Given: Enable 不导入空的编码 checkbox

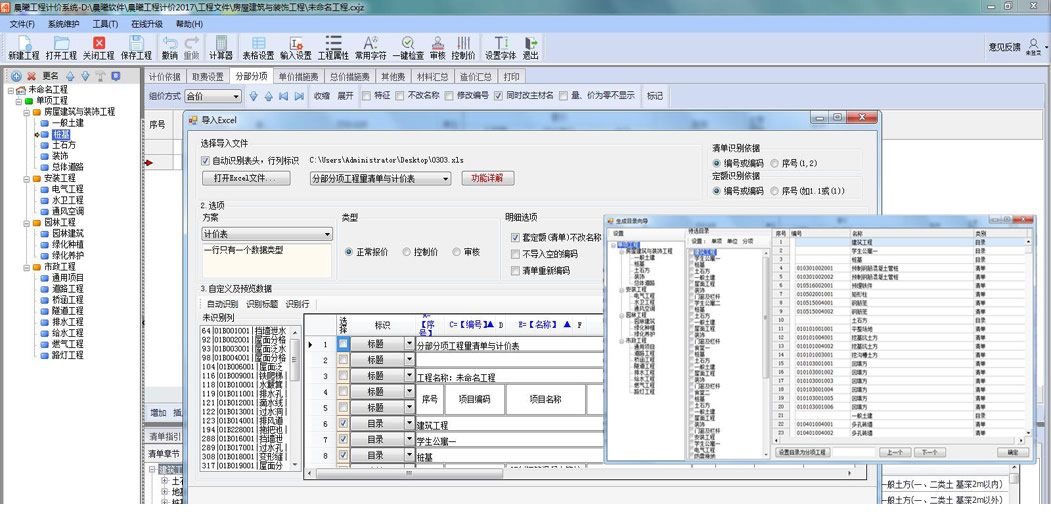Looking at the screenshot, I should [x=515, y=254].
